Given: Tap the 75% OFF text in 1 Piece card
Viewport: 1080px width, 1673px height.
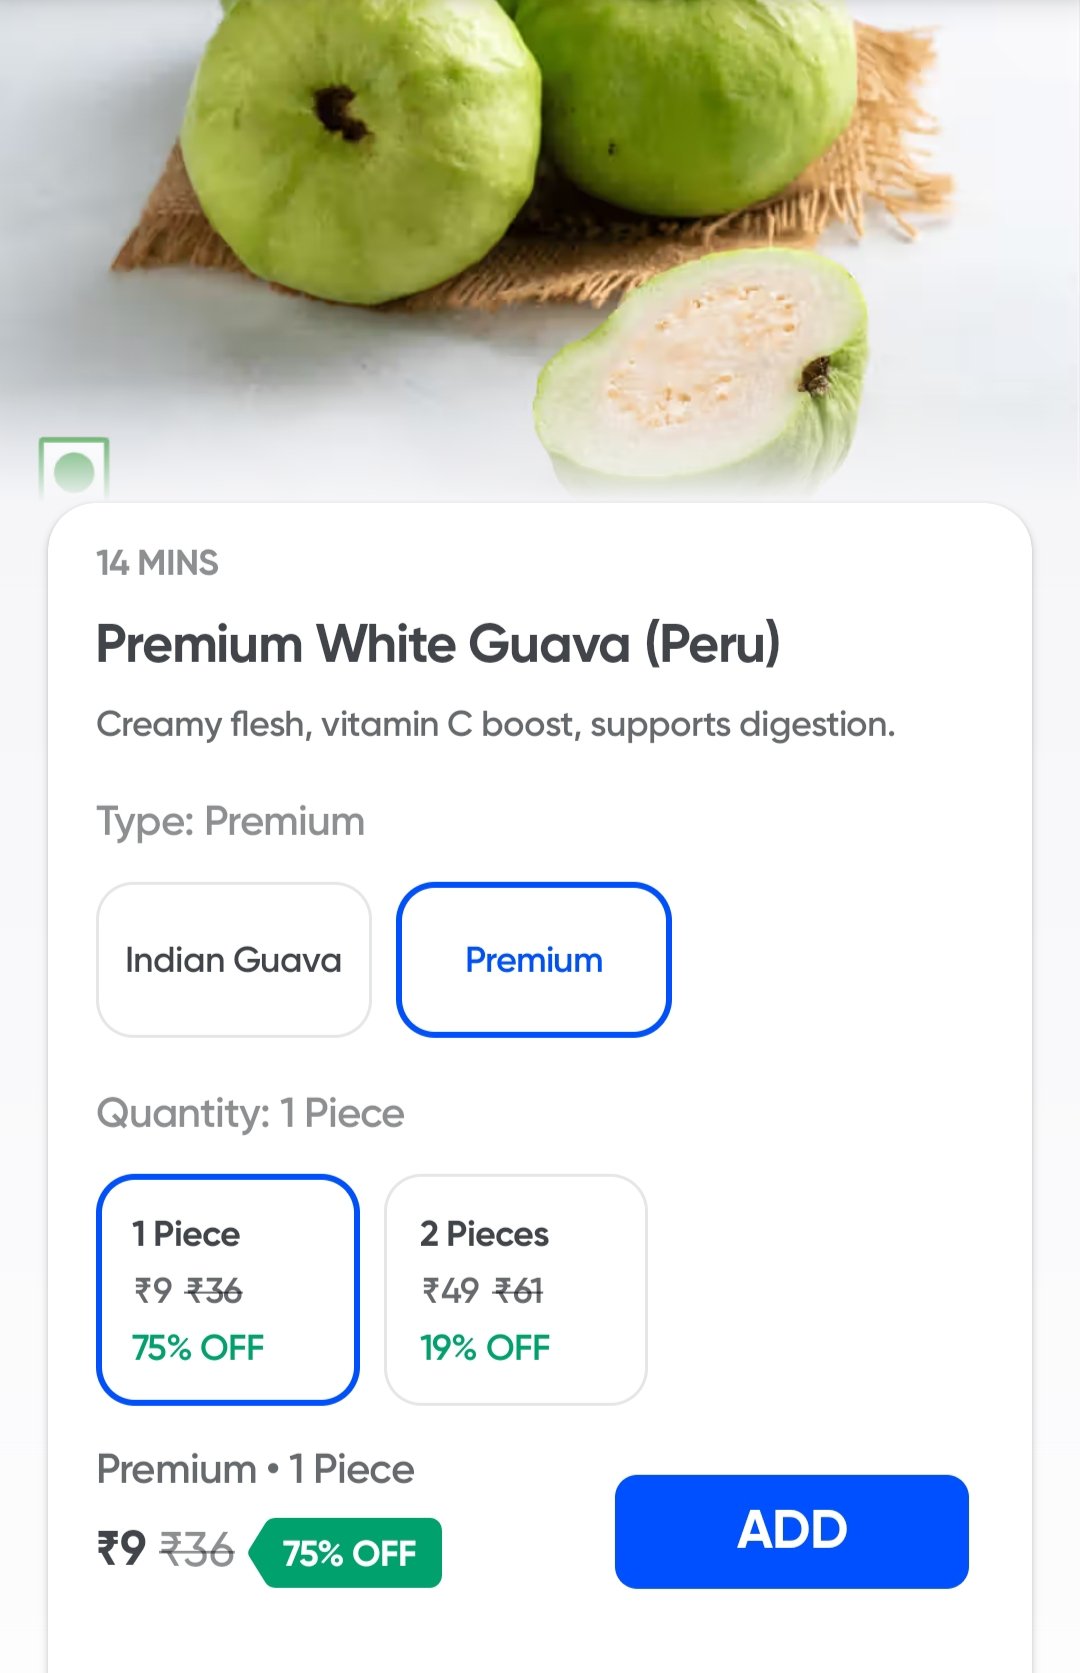Looking at the screenshot, I should (198, 1348).
